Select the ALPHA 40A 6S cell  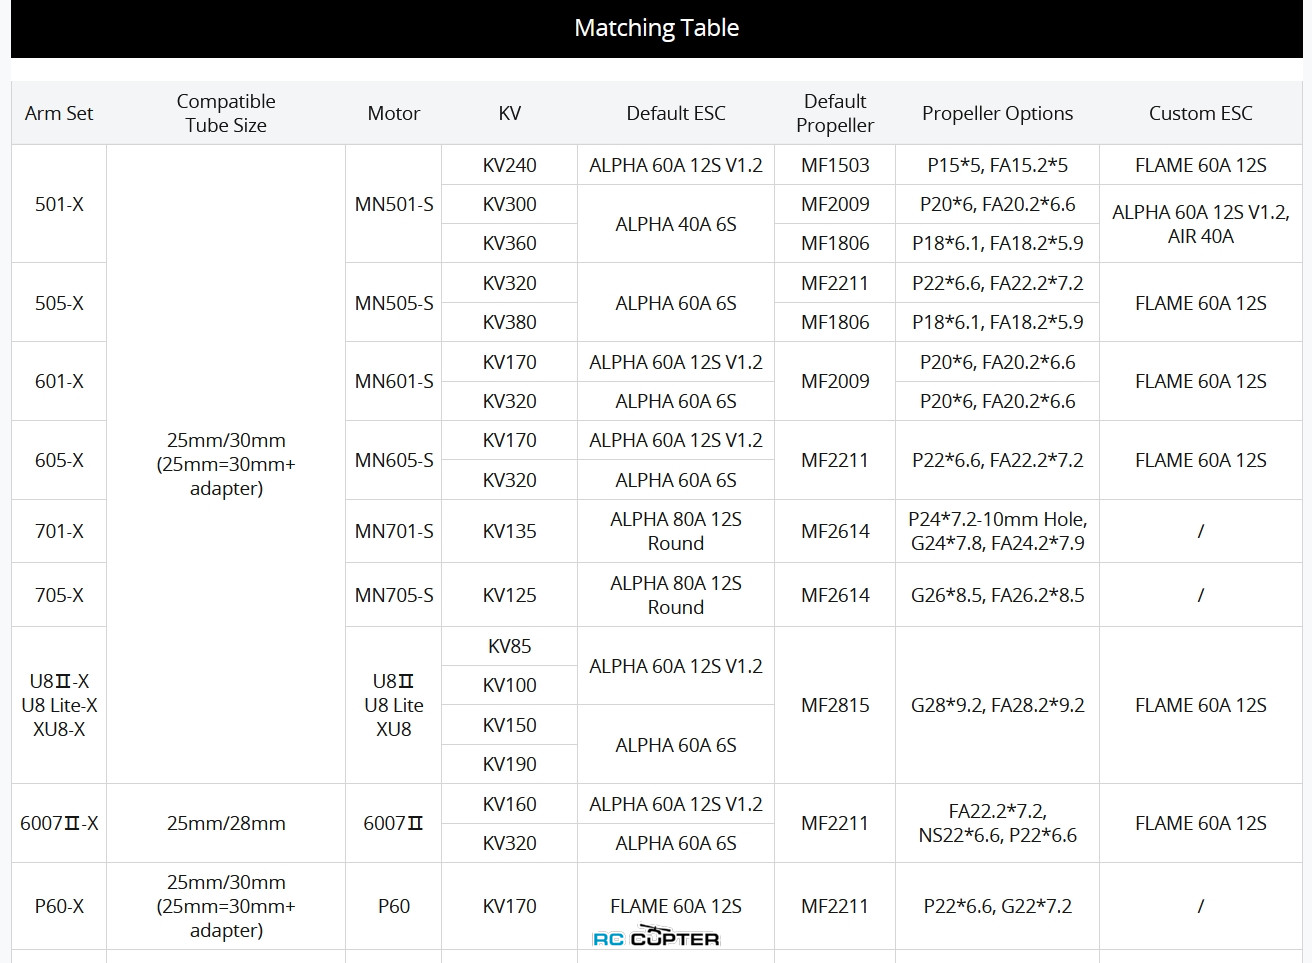pyautogui.click(x=676, y=224)
